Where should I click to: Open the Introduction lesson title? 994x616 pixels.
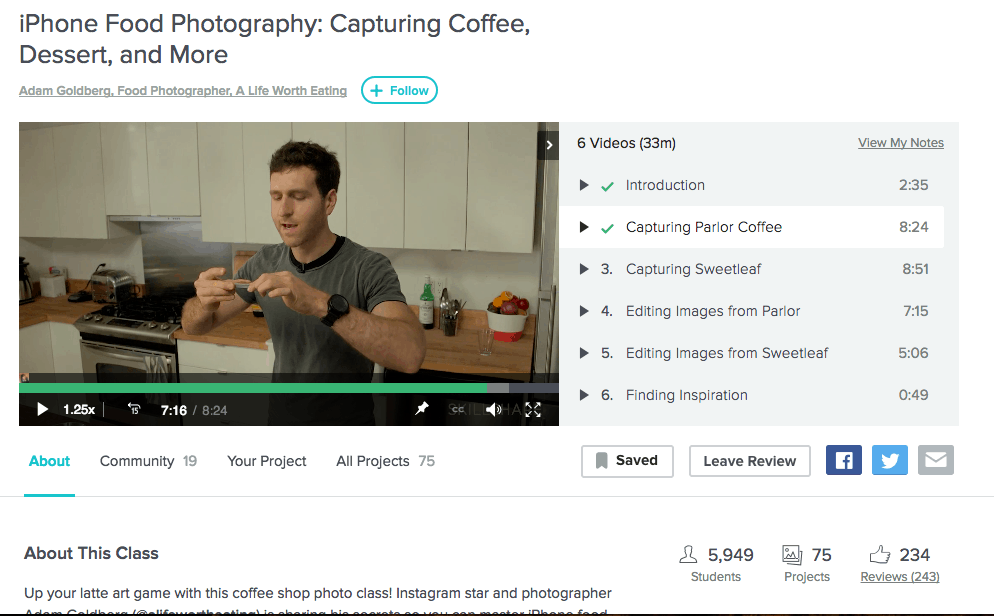click(665, 185)
